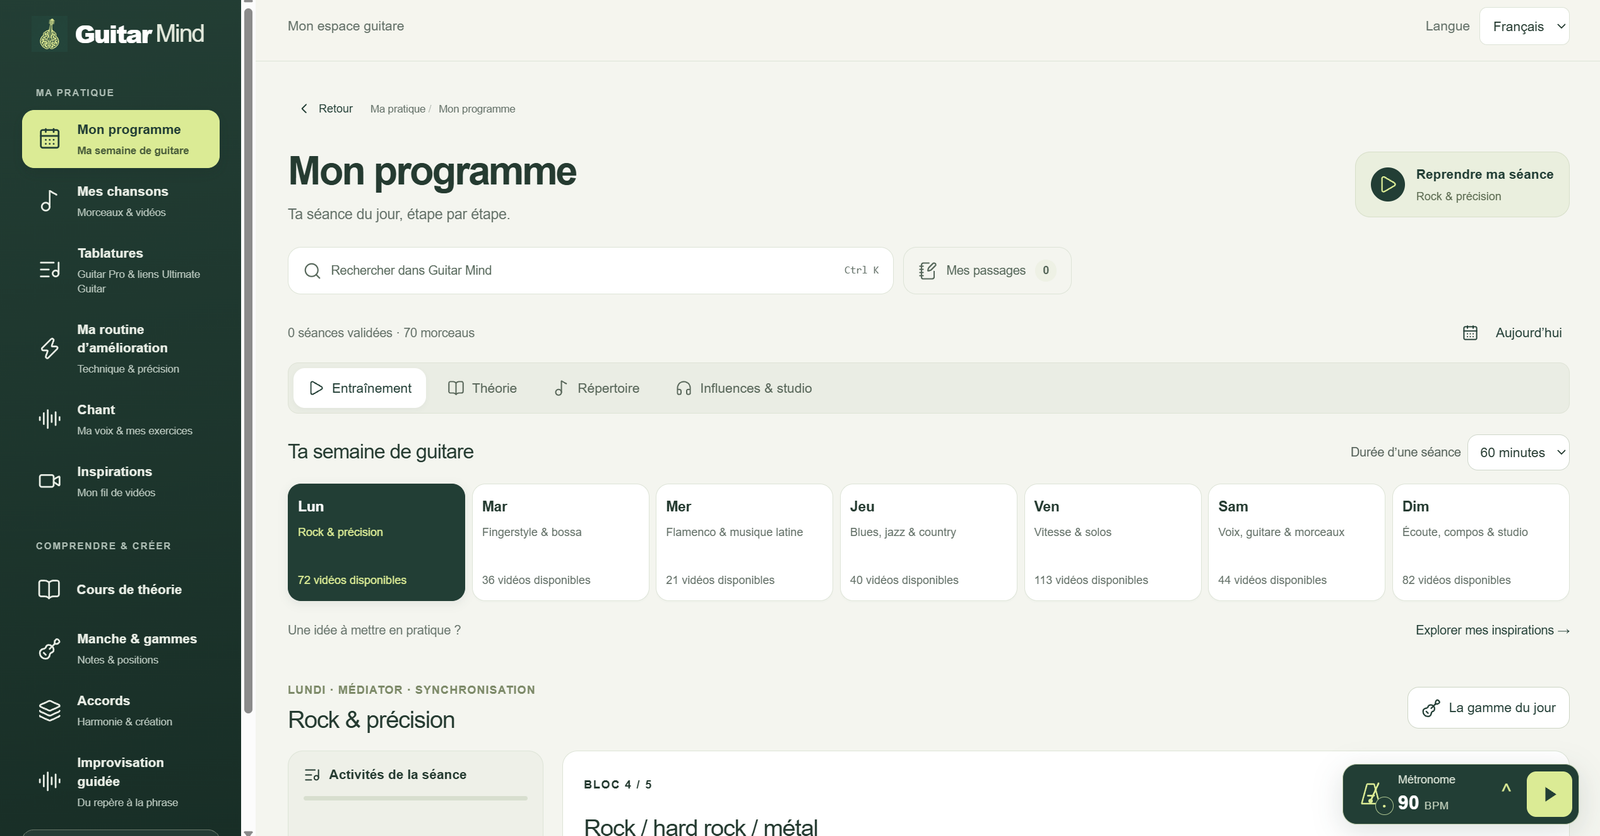The height and width of the screenshot is (836, 1600).
Task: Open Cours de théorie book icon
Action: coord(49,589)
